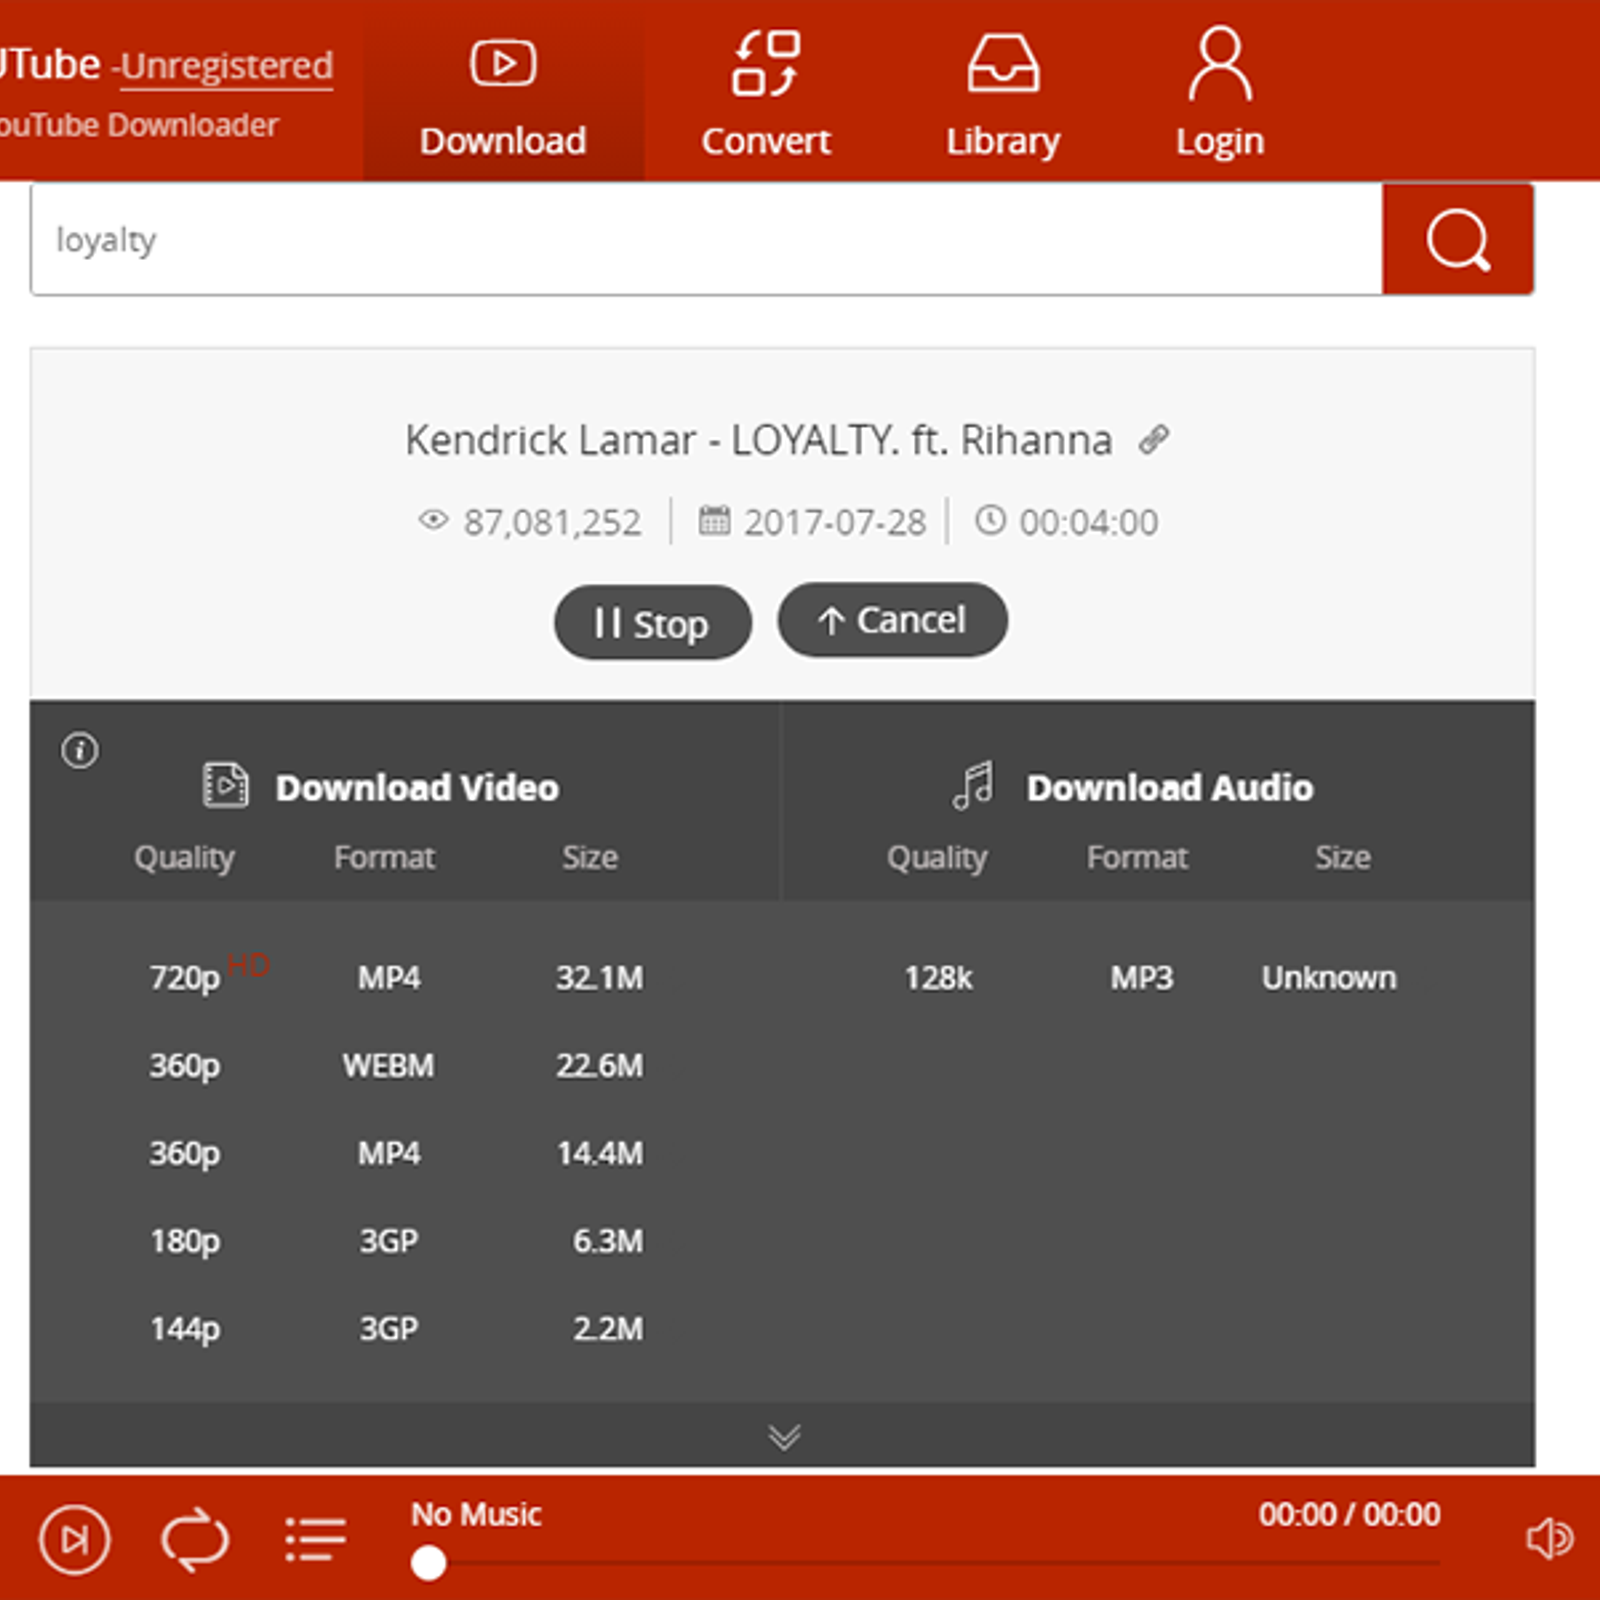Click the duration 00:04:00
1600x1600 pixels.
(x=1088, y=522)
